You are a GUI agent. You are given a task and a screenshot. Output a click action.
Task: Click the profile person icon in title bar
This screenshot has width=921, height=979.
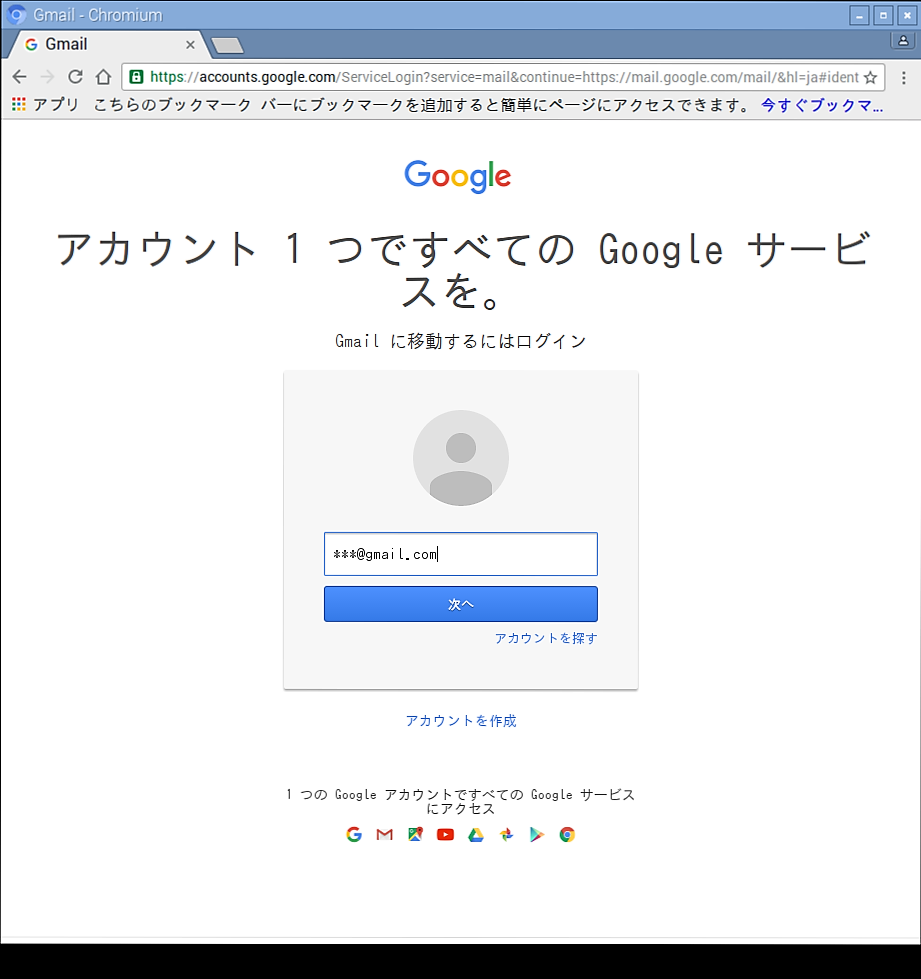coord(903,41)
